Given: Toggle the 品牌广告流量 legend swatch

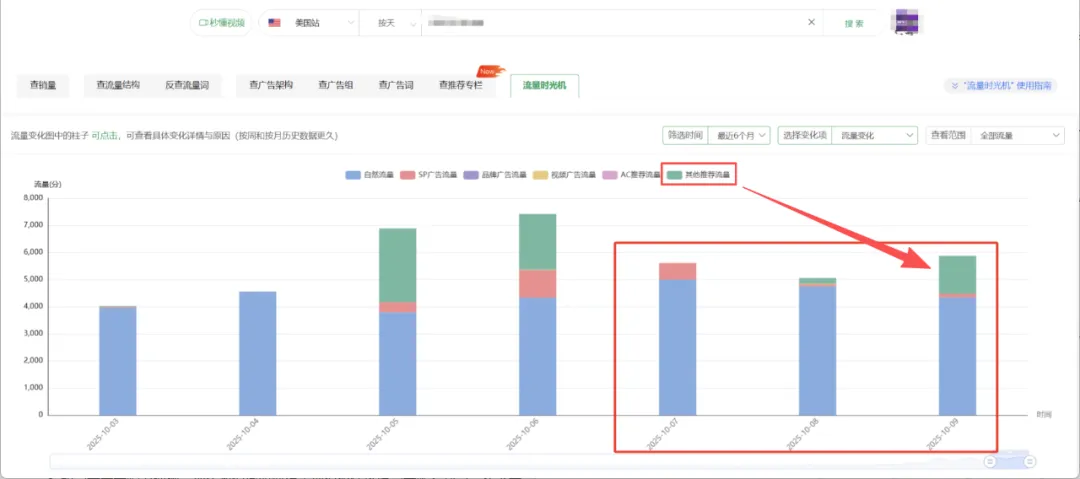Looking at the screenshot, I should point(470,175).
